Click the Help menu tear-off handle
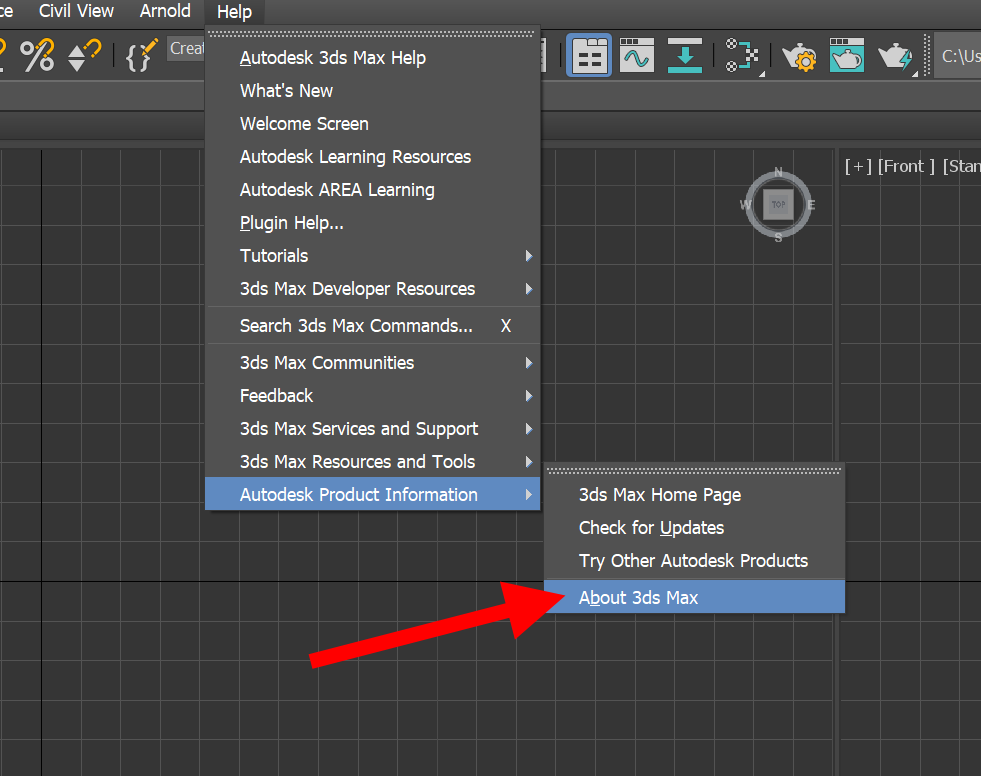 pos(372,34)
